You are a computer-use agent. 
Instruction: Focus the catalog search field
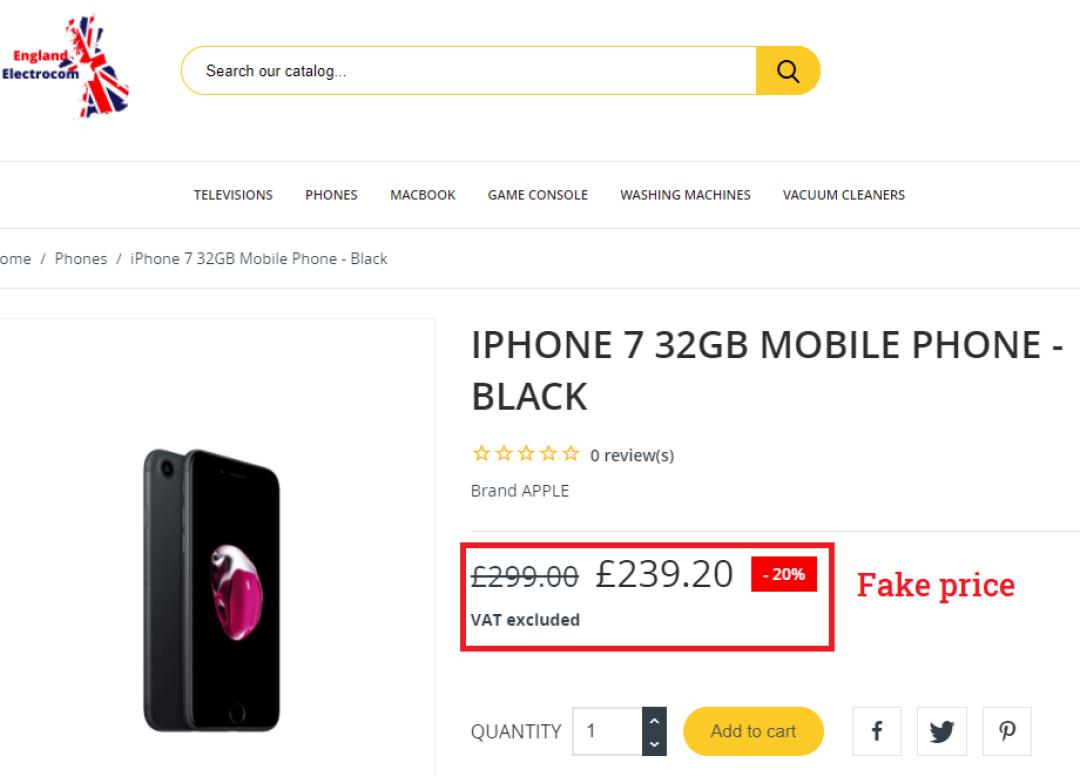pyautogui.click(x=470, y=71)
